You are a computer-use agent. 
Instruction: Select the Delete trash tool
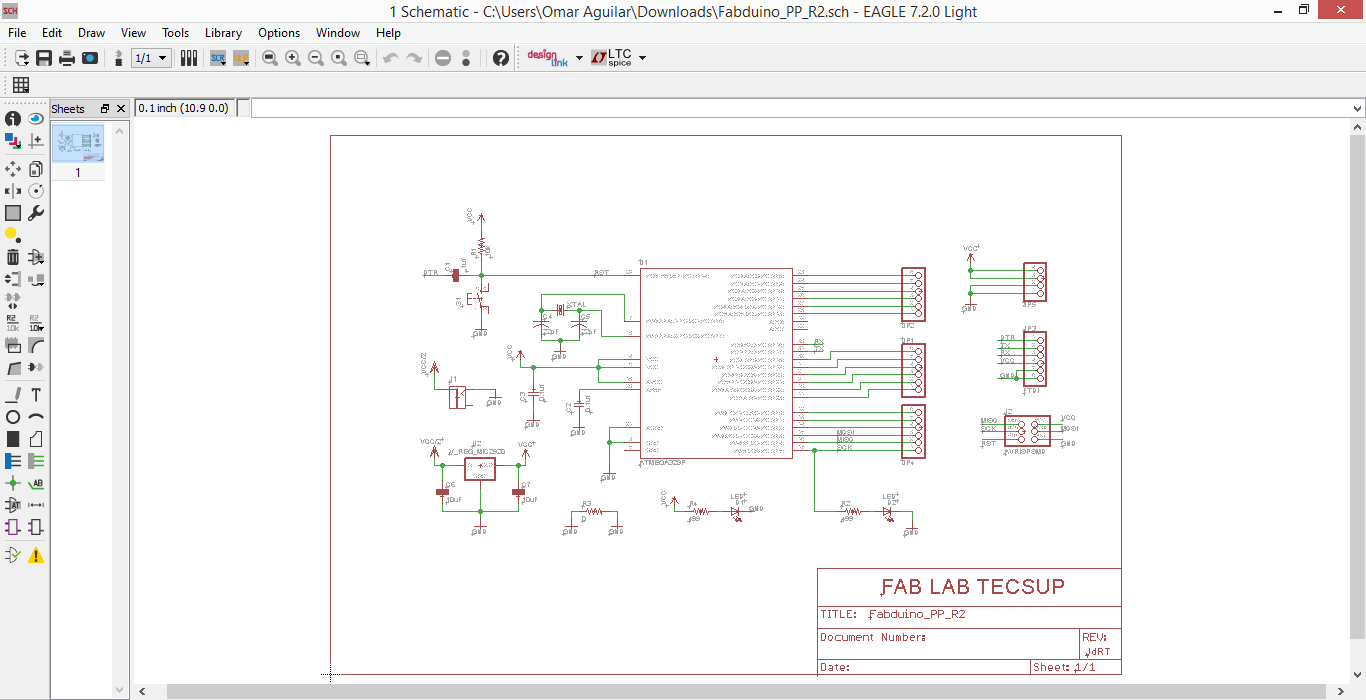pos(13,257)
